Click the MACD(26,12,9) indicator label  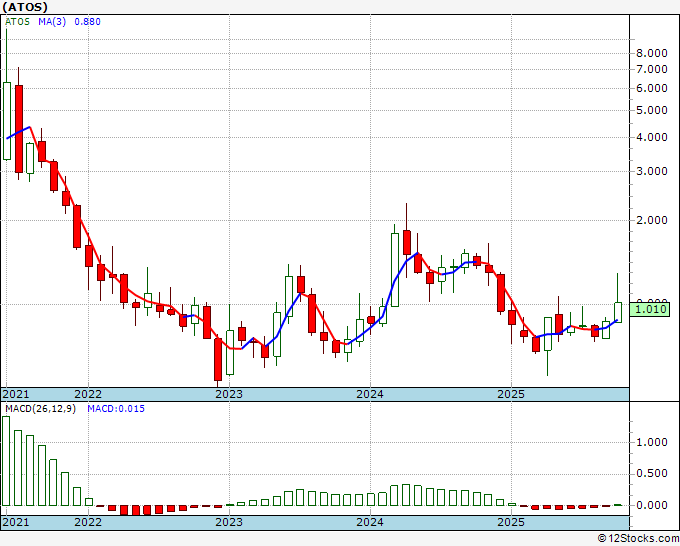click(x=40, y=409)
